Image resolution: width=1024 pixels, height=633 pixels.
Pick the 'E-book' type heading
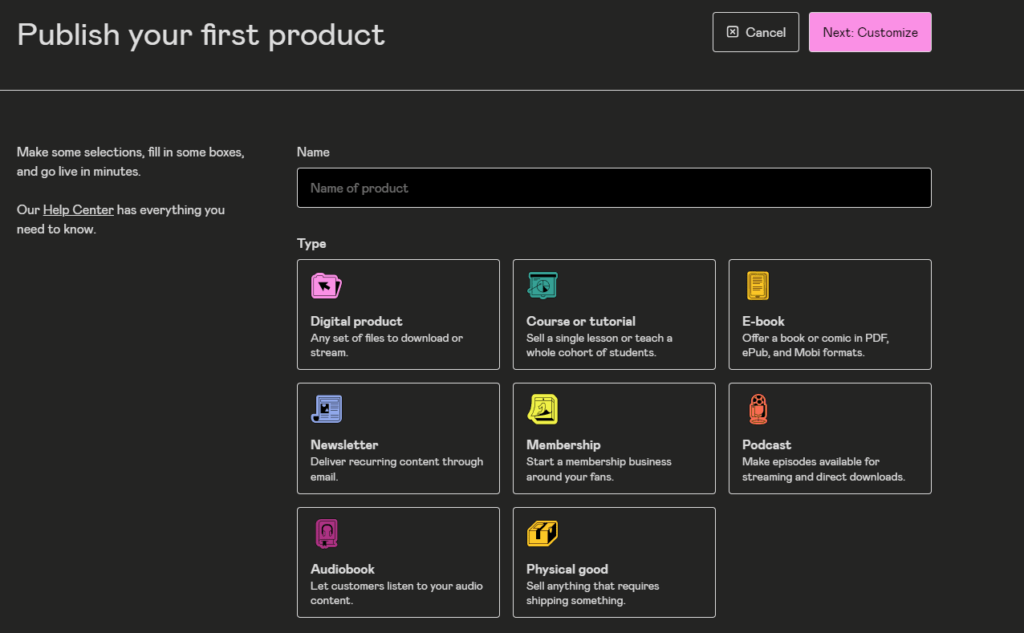coord(763,321)
